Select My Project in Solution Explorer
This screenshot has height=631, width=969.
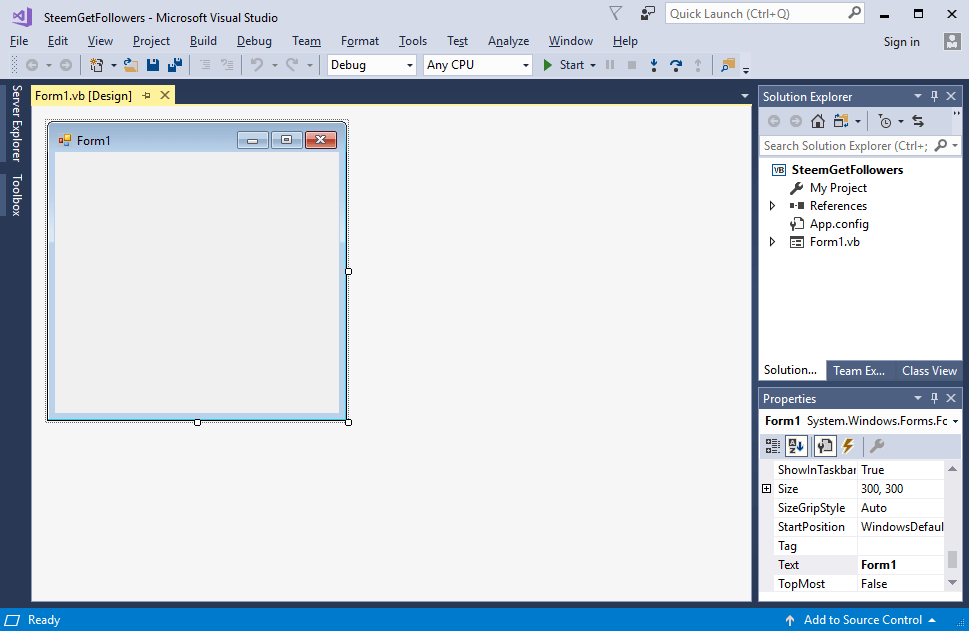click(838, 188)
